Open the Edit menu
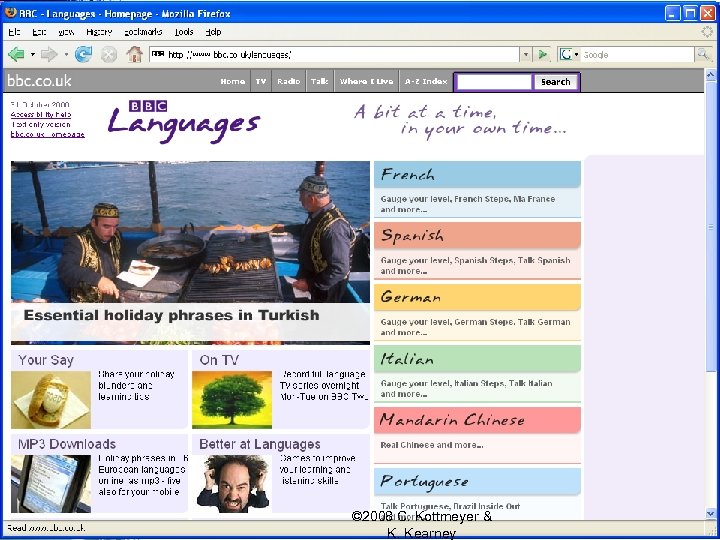The image size is (720, 540). point(39,32)
